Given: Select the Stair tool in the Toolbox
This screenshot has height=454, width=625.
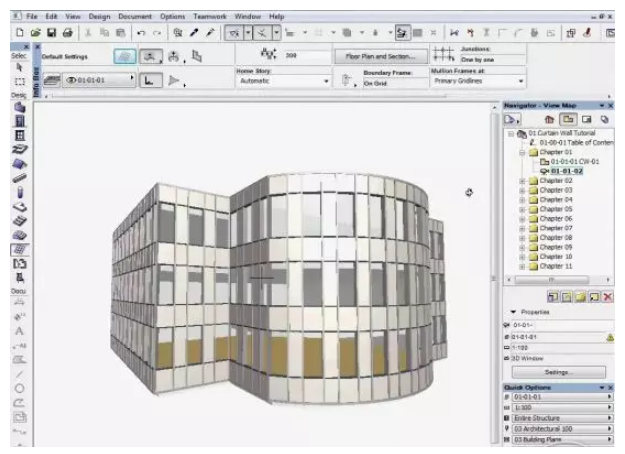Looking at the screenshot, I should [20, 149].
